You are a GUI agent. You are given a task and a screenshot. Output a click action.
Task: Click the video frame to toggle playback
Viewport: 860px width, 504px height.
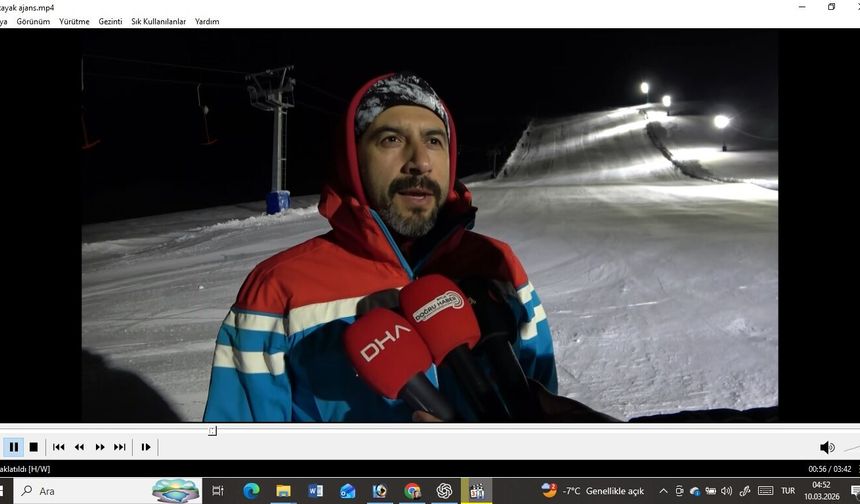[x=429, y=225]
